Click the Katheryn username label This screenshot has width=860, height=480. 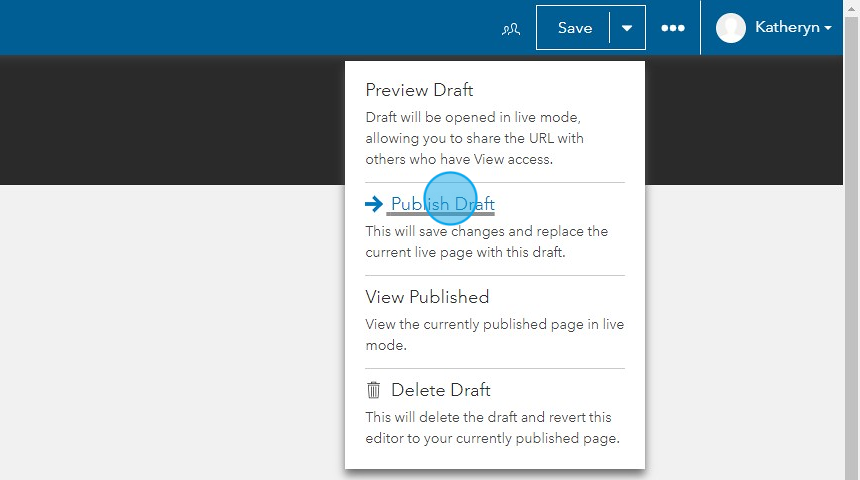click(x=787, y=27)
